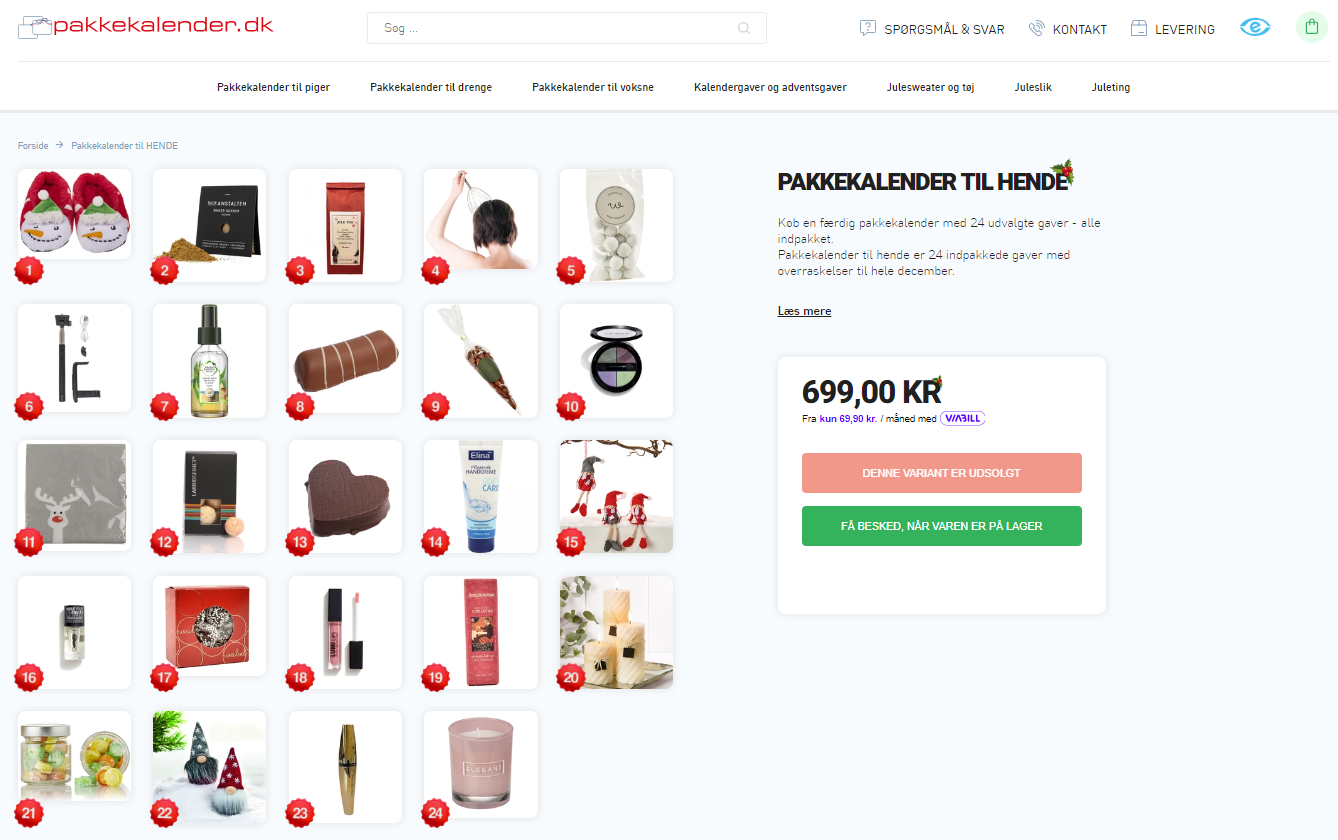Open Pakkekalender til voksne menu
Viewport: 1338px width, 840px height.
click(593, 87)
